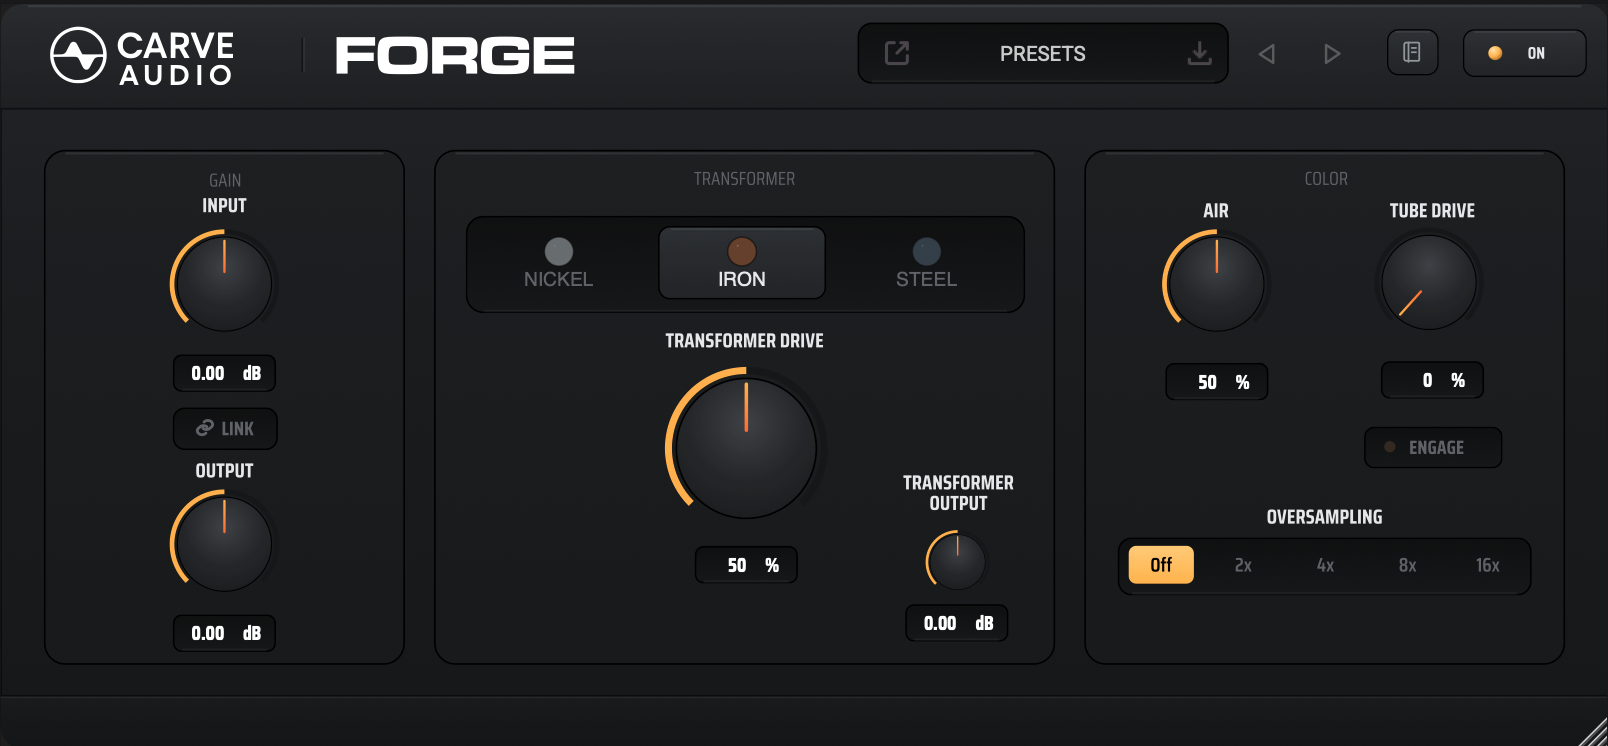Click the TRANSFORMER section heading
The height and width of the screenshot is (746, 1608).
(745, 179)
